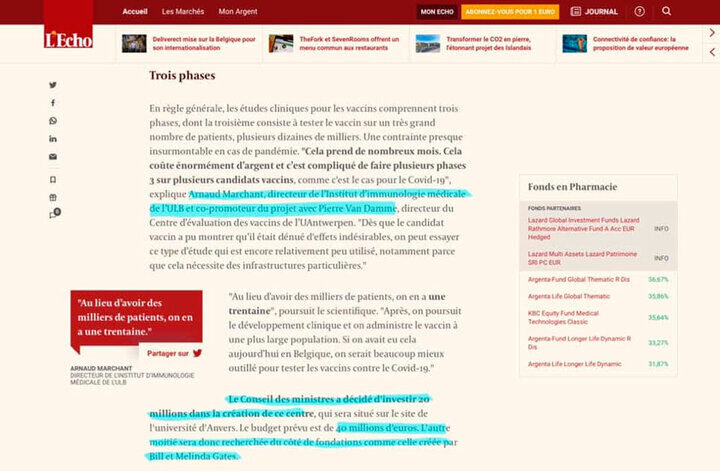Go to L'Echo homepage logo
The height and width of the screenshot is (472, 720).
click(68, 24)
